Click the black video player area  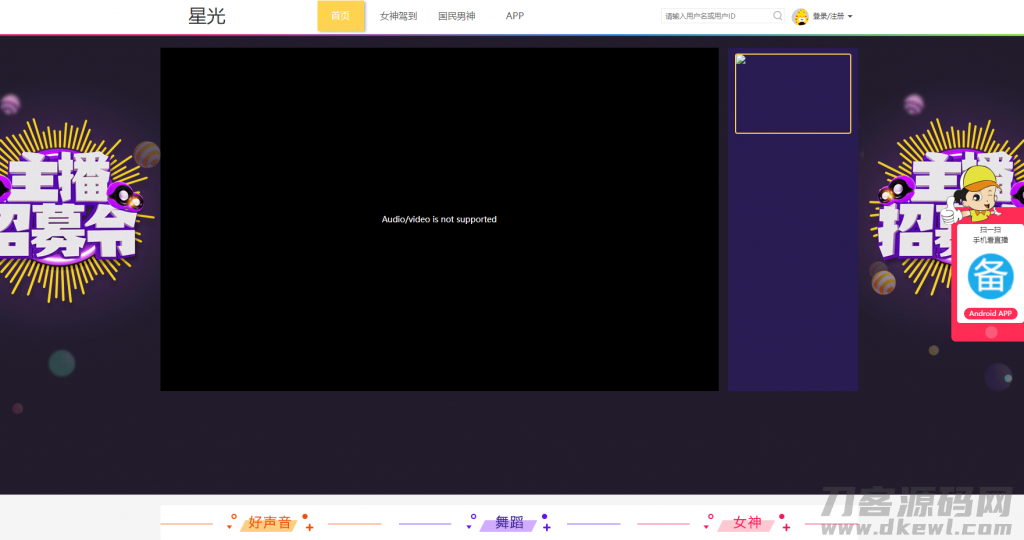coord(439,219)
